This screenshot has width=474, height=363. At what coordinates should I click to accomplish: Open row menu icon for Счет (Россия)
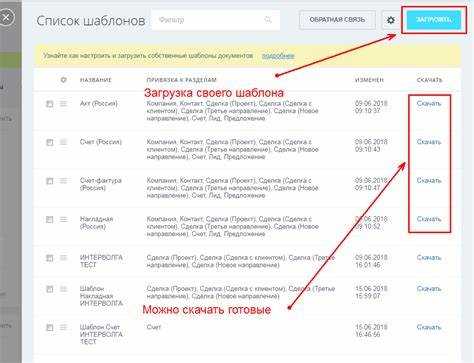point(63,142)
